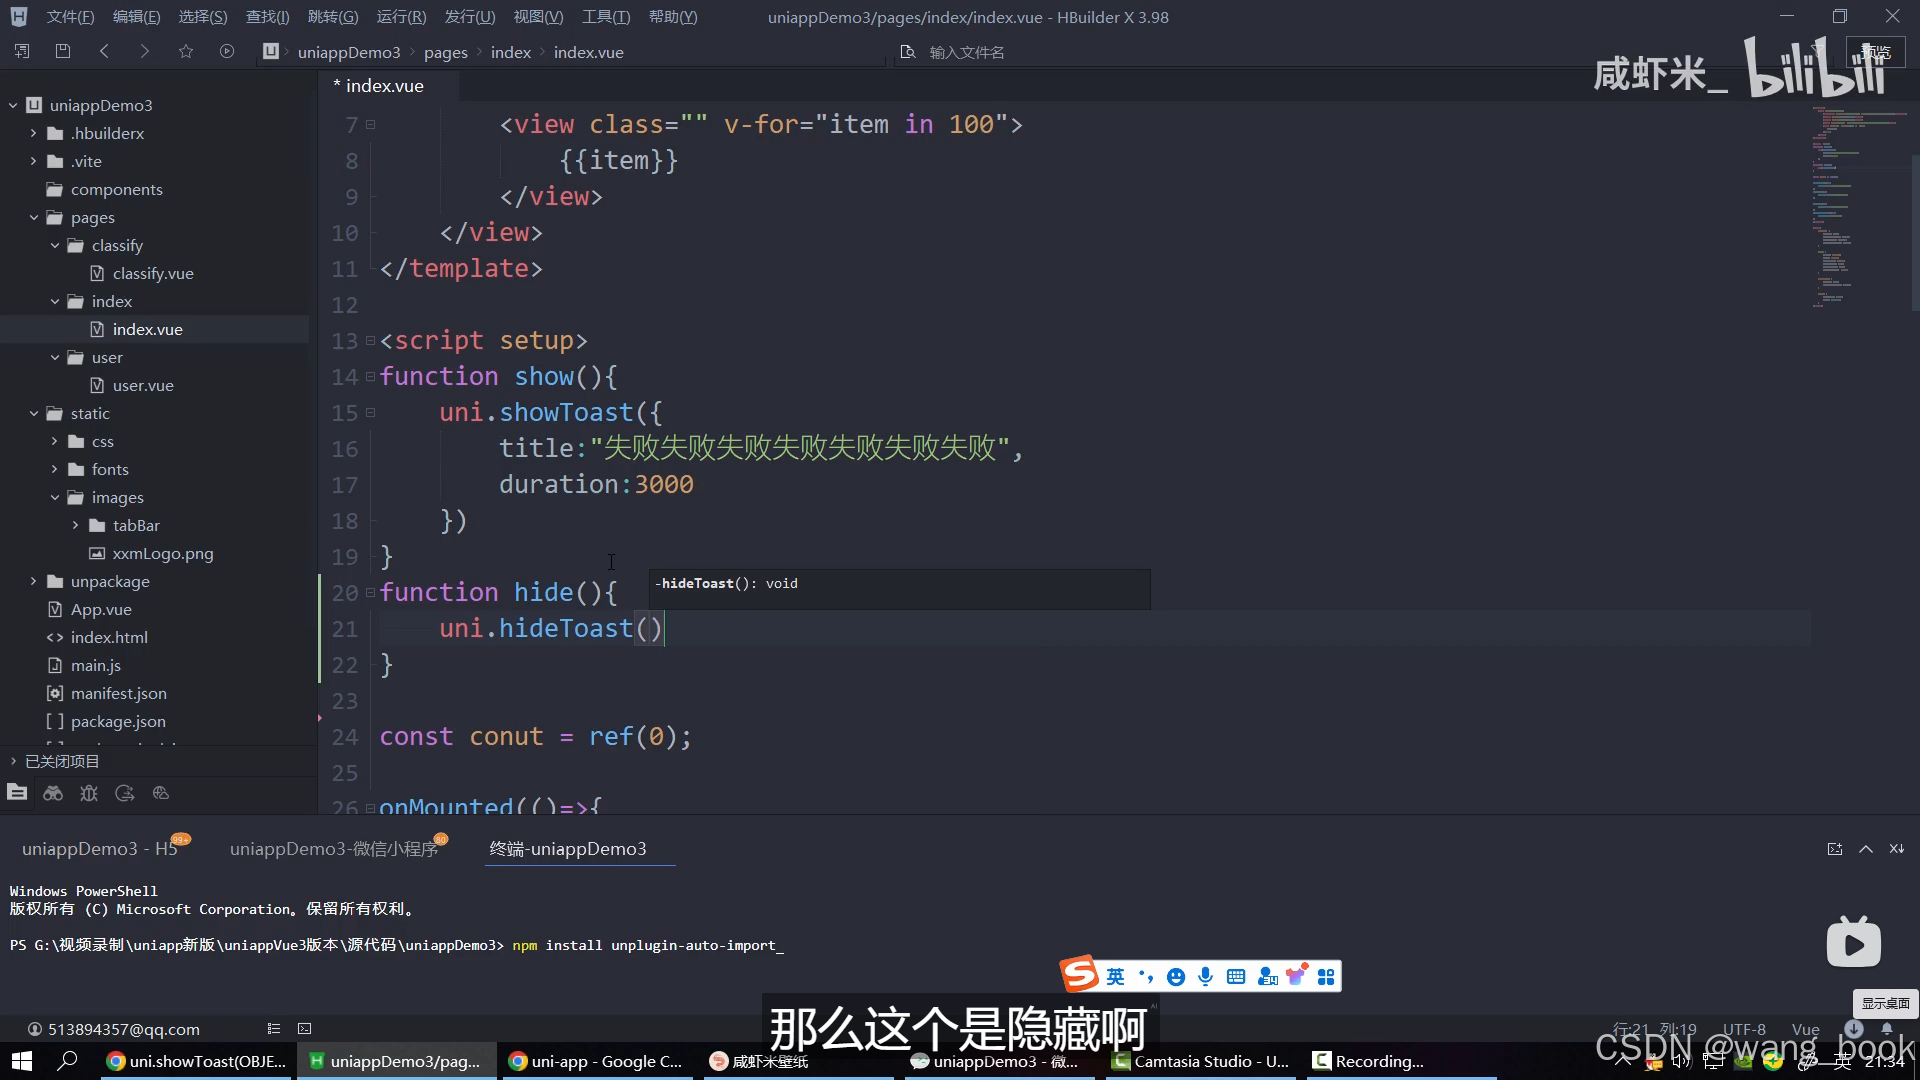Image resolution: width=1920 pixels, height=1080 pixels.
Task: Open the 编辑(E) menu
Action: [x=136, y=17]
